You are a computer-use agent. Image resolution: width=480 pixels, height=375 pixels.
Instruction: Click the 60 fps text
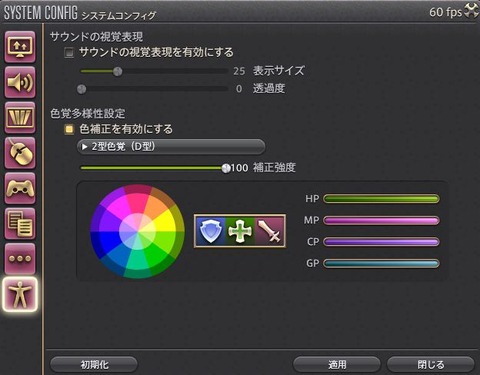click(x=445, y=12)
